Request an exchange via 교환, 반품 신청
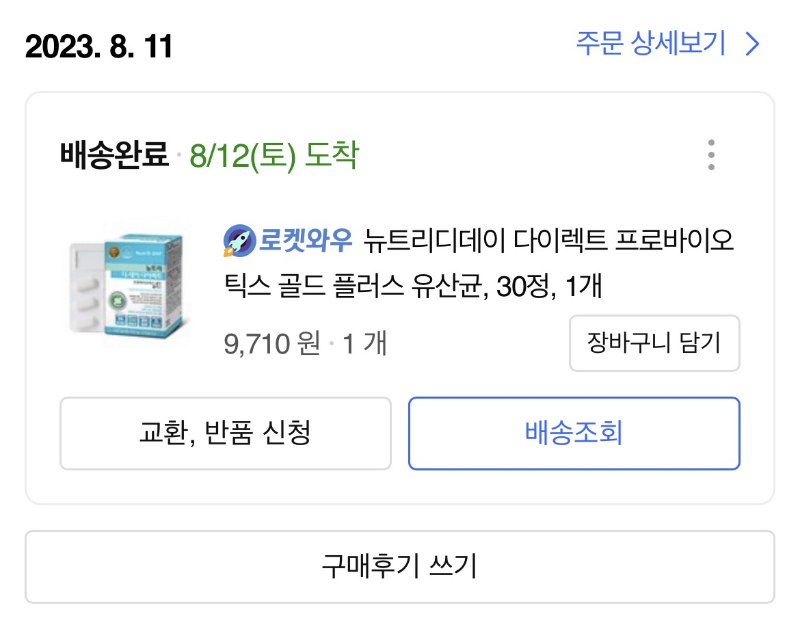The height and width of the screenshot is (621, 800). point(226,433)
